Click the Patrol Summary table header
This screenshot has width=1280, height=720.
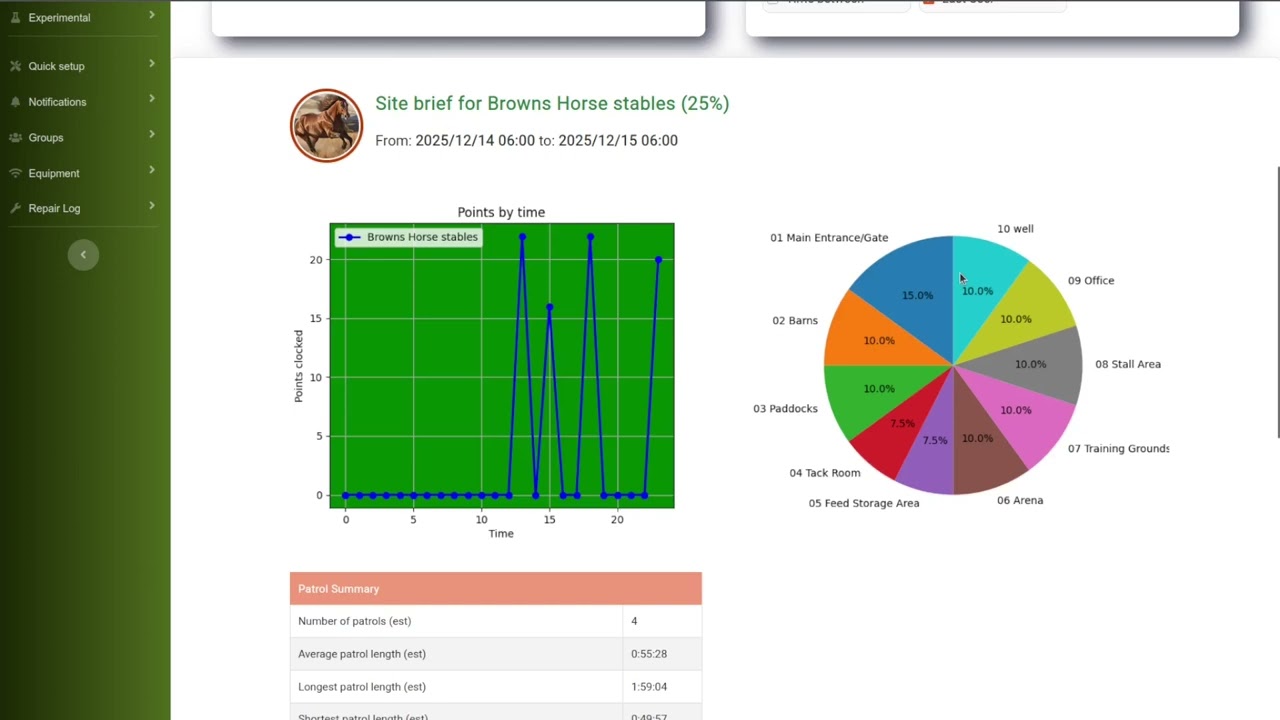coord(496,588)
